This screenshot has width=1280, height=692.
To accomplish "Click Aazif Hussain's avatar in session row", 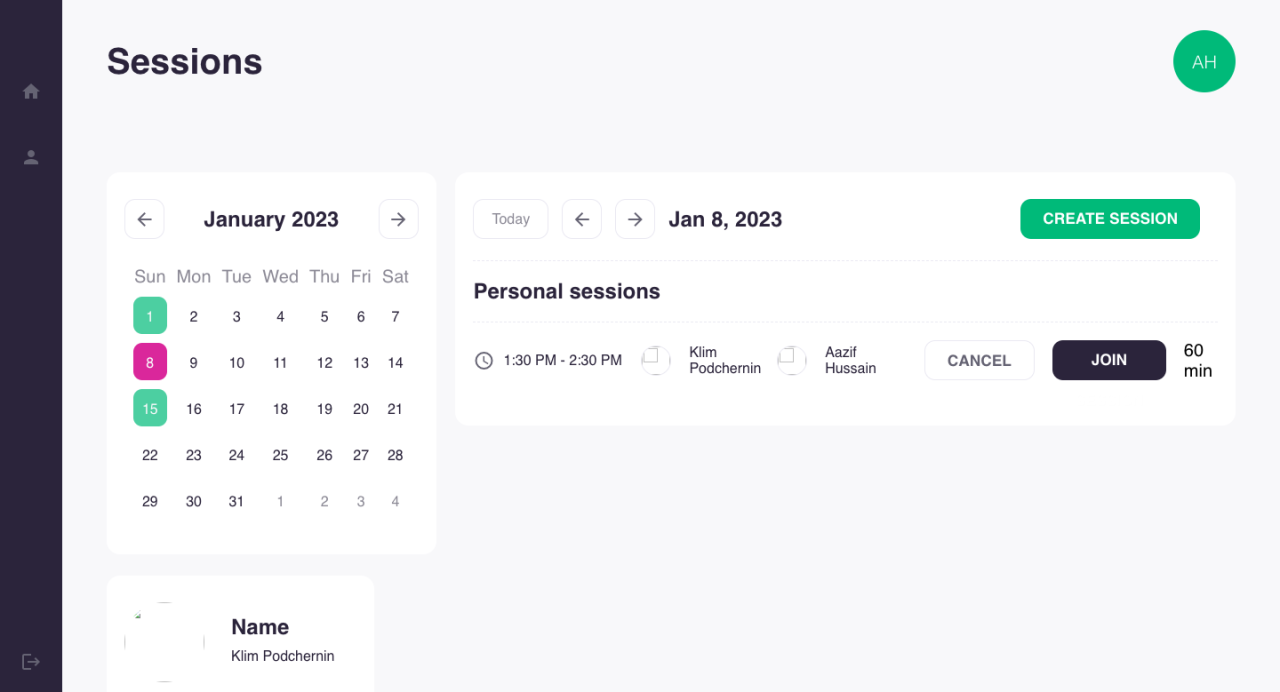I will click(792, 360).
